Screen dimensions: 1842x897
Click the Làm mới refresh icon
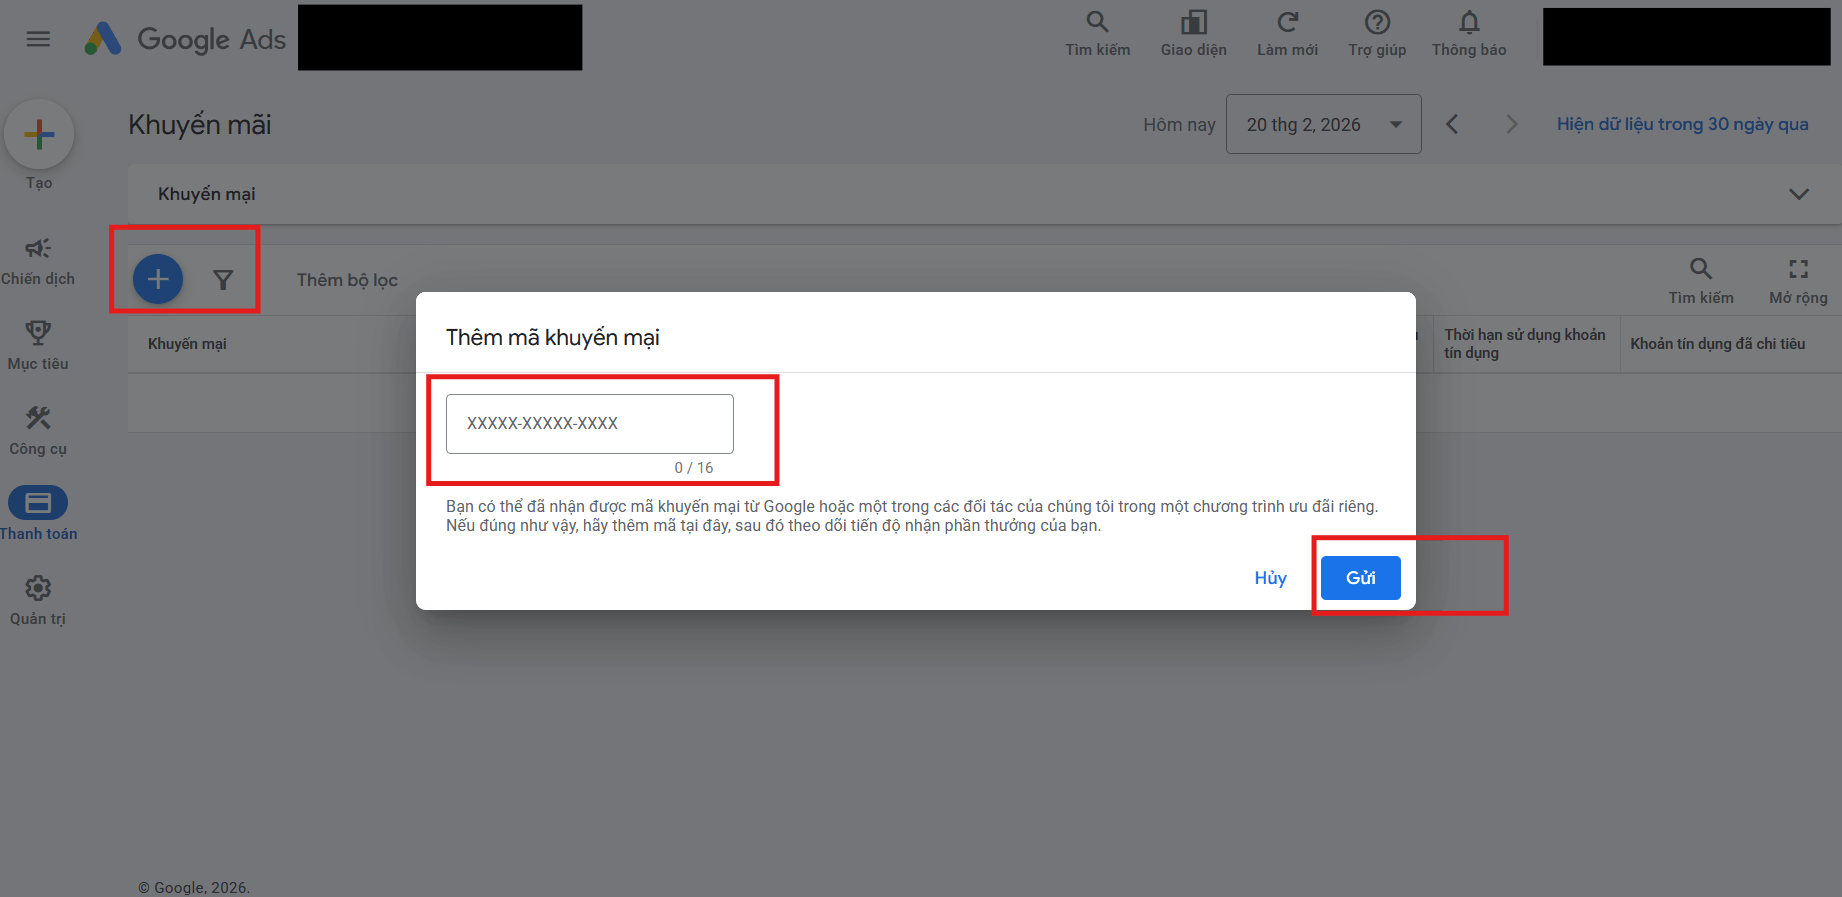1287,34
